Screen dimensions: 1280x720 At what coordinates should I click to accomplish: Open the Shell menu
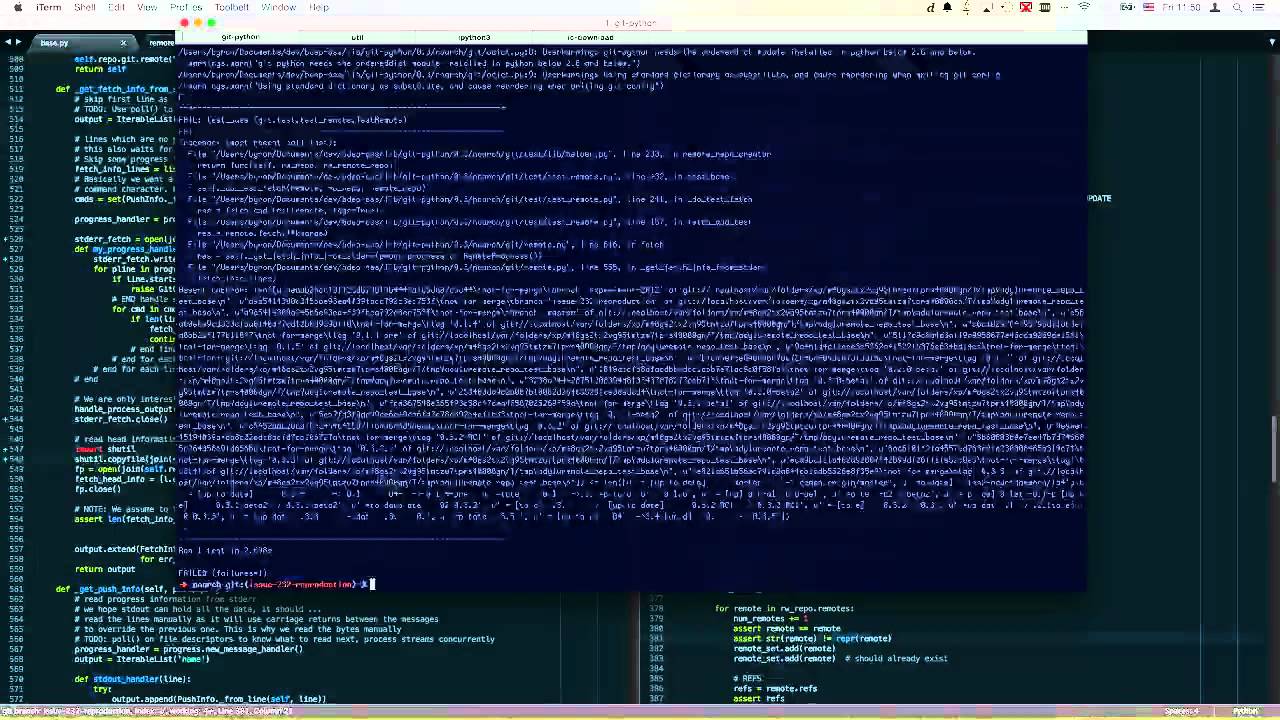pos(85,7)
